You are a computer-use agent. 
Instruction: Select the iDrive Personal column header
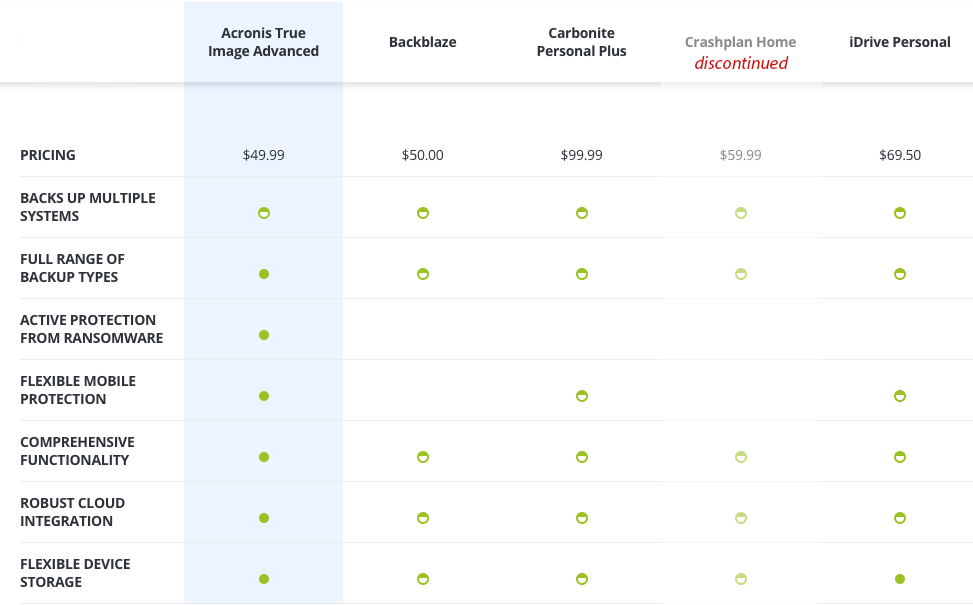tap(900, 42)
